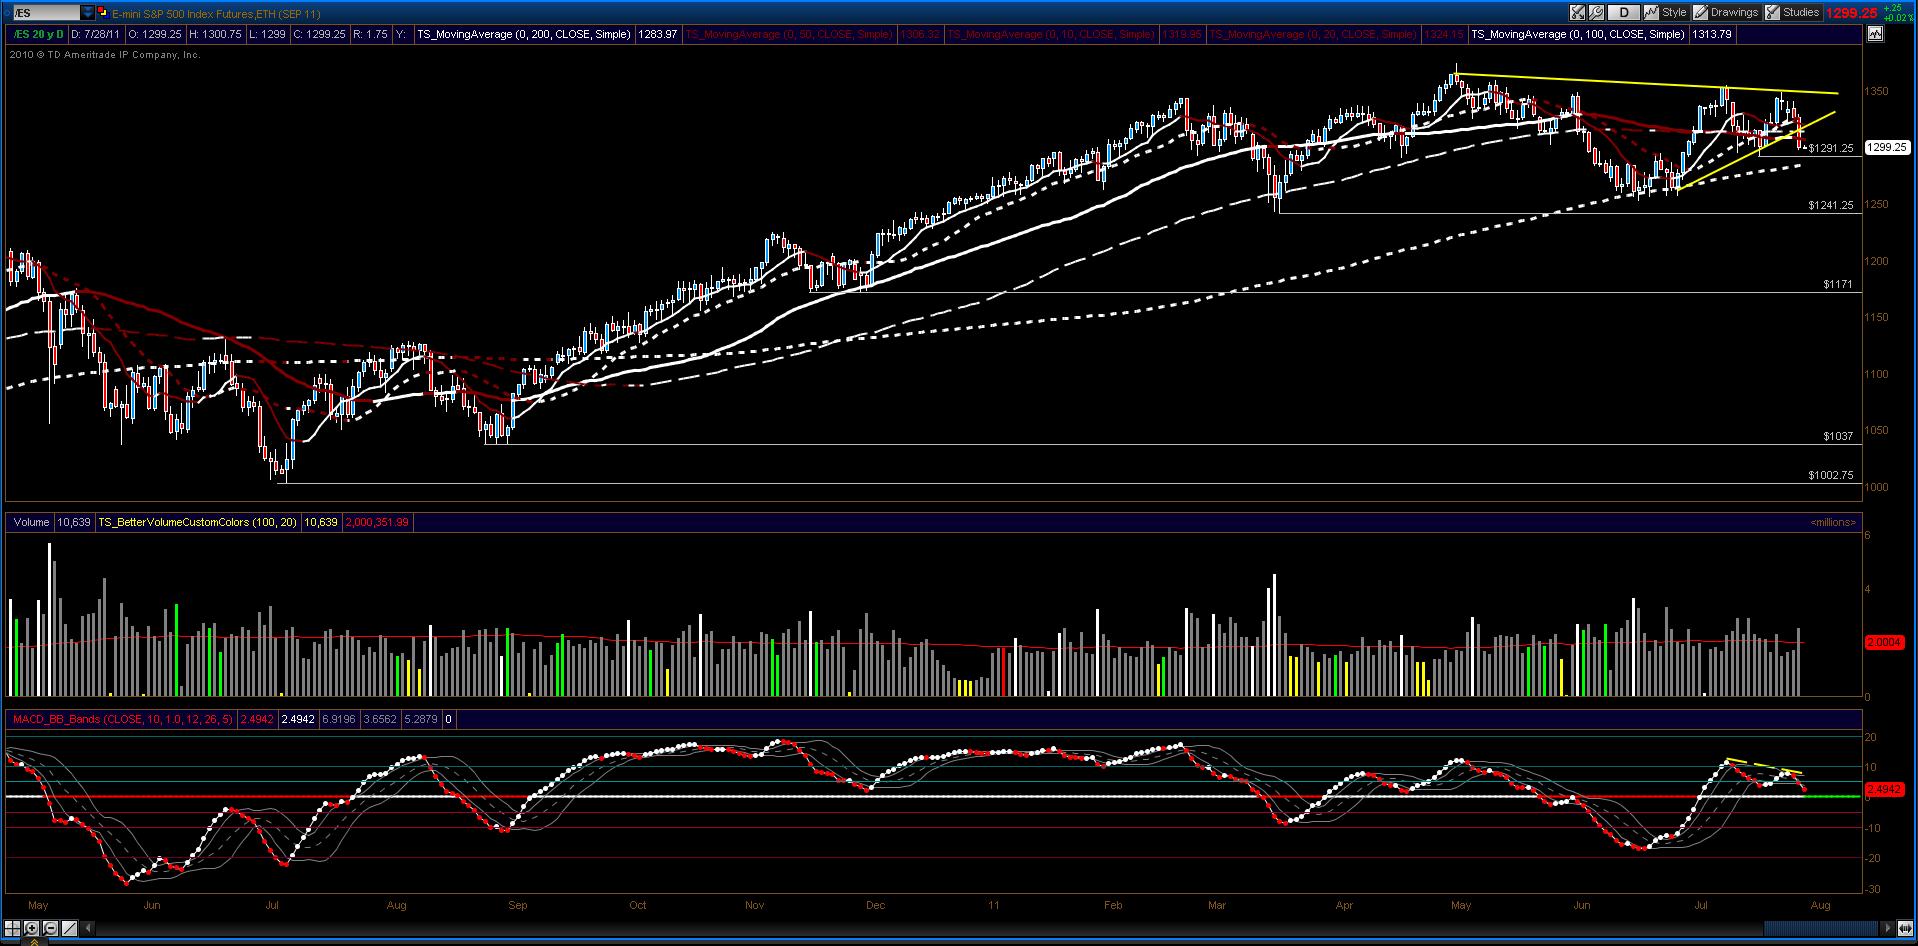Open chart settings wrench icon
The image size is (1918, 946).
[1596, 12]
